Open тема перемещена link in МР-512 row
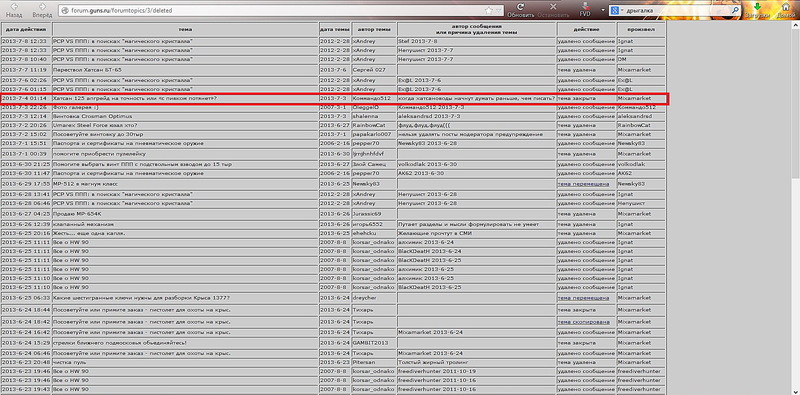Viewport: 800px width, 395px height. click(x=583, y=183)
